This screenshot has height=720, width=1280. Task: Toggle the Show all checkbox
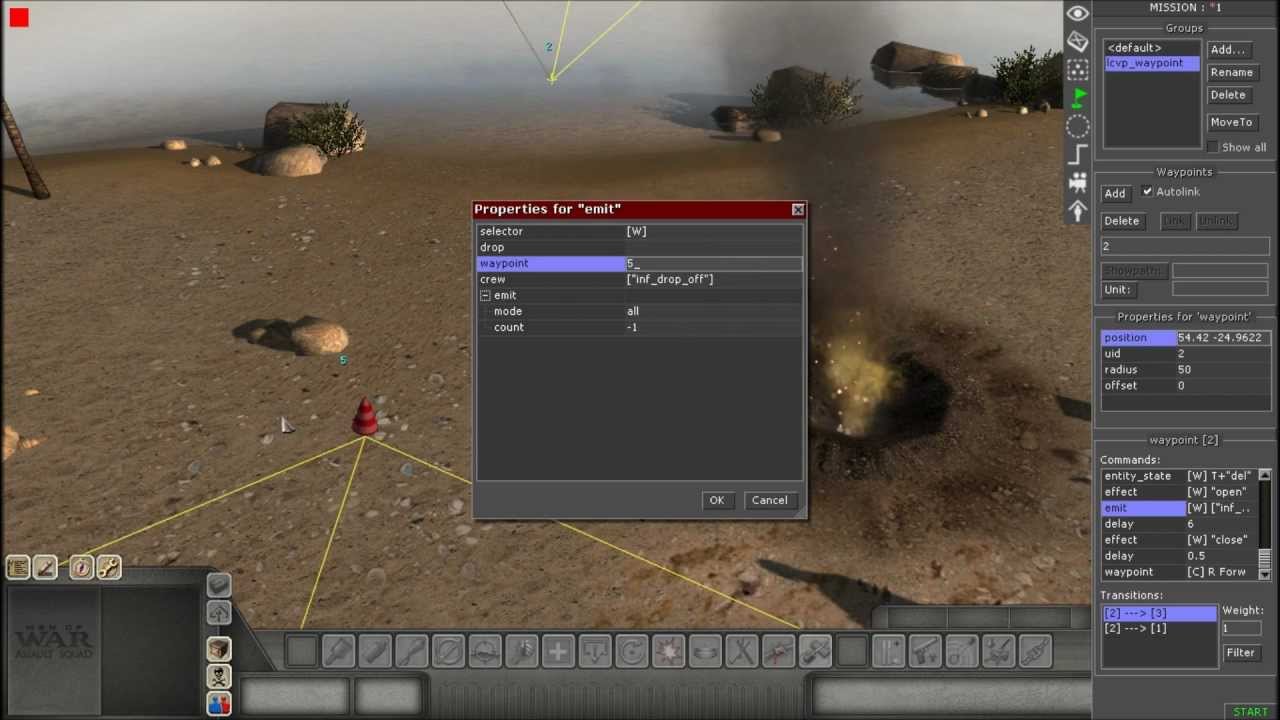click(x=1213, y=147)
